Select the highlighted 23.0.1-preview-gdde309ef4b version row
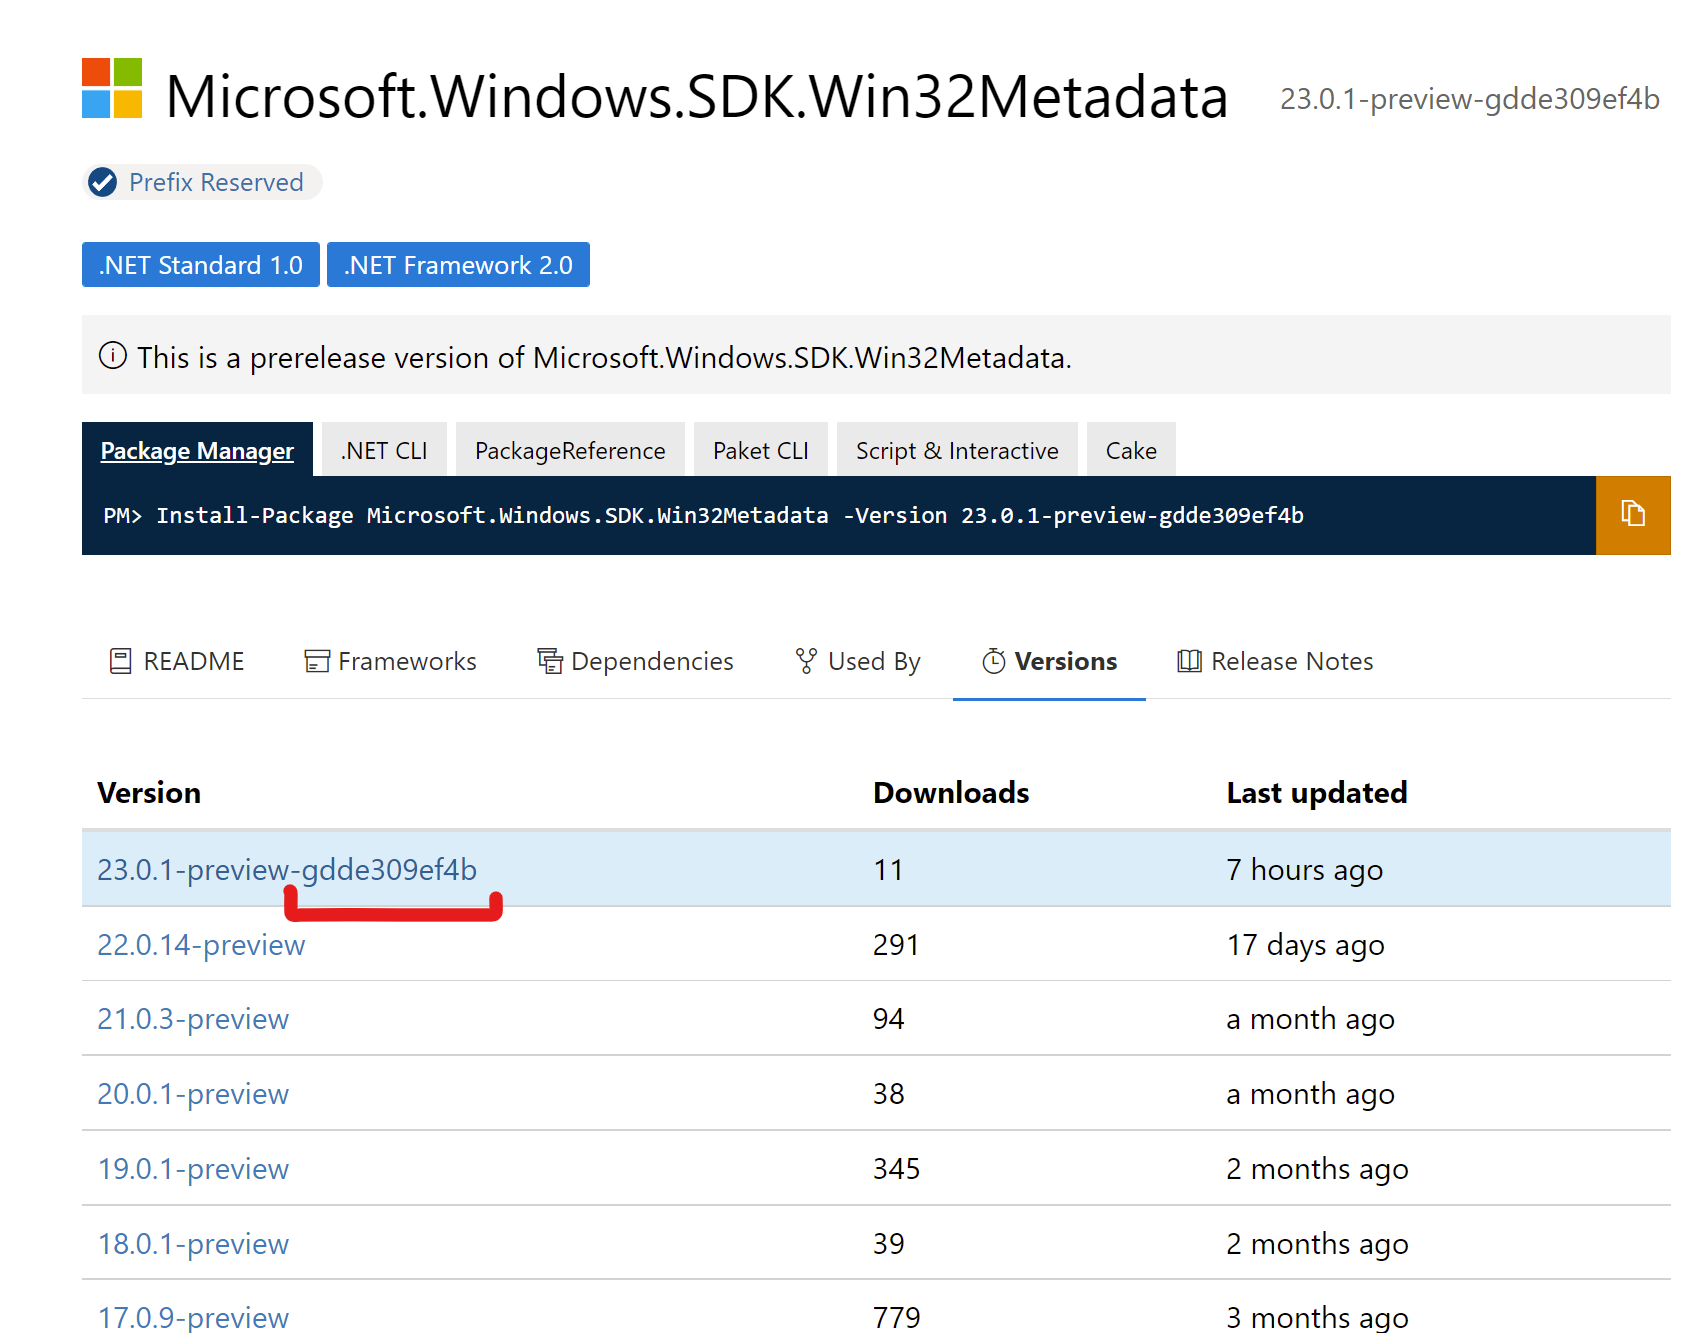Screen dimensions: 1708x1333 (x=287, y=869)
